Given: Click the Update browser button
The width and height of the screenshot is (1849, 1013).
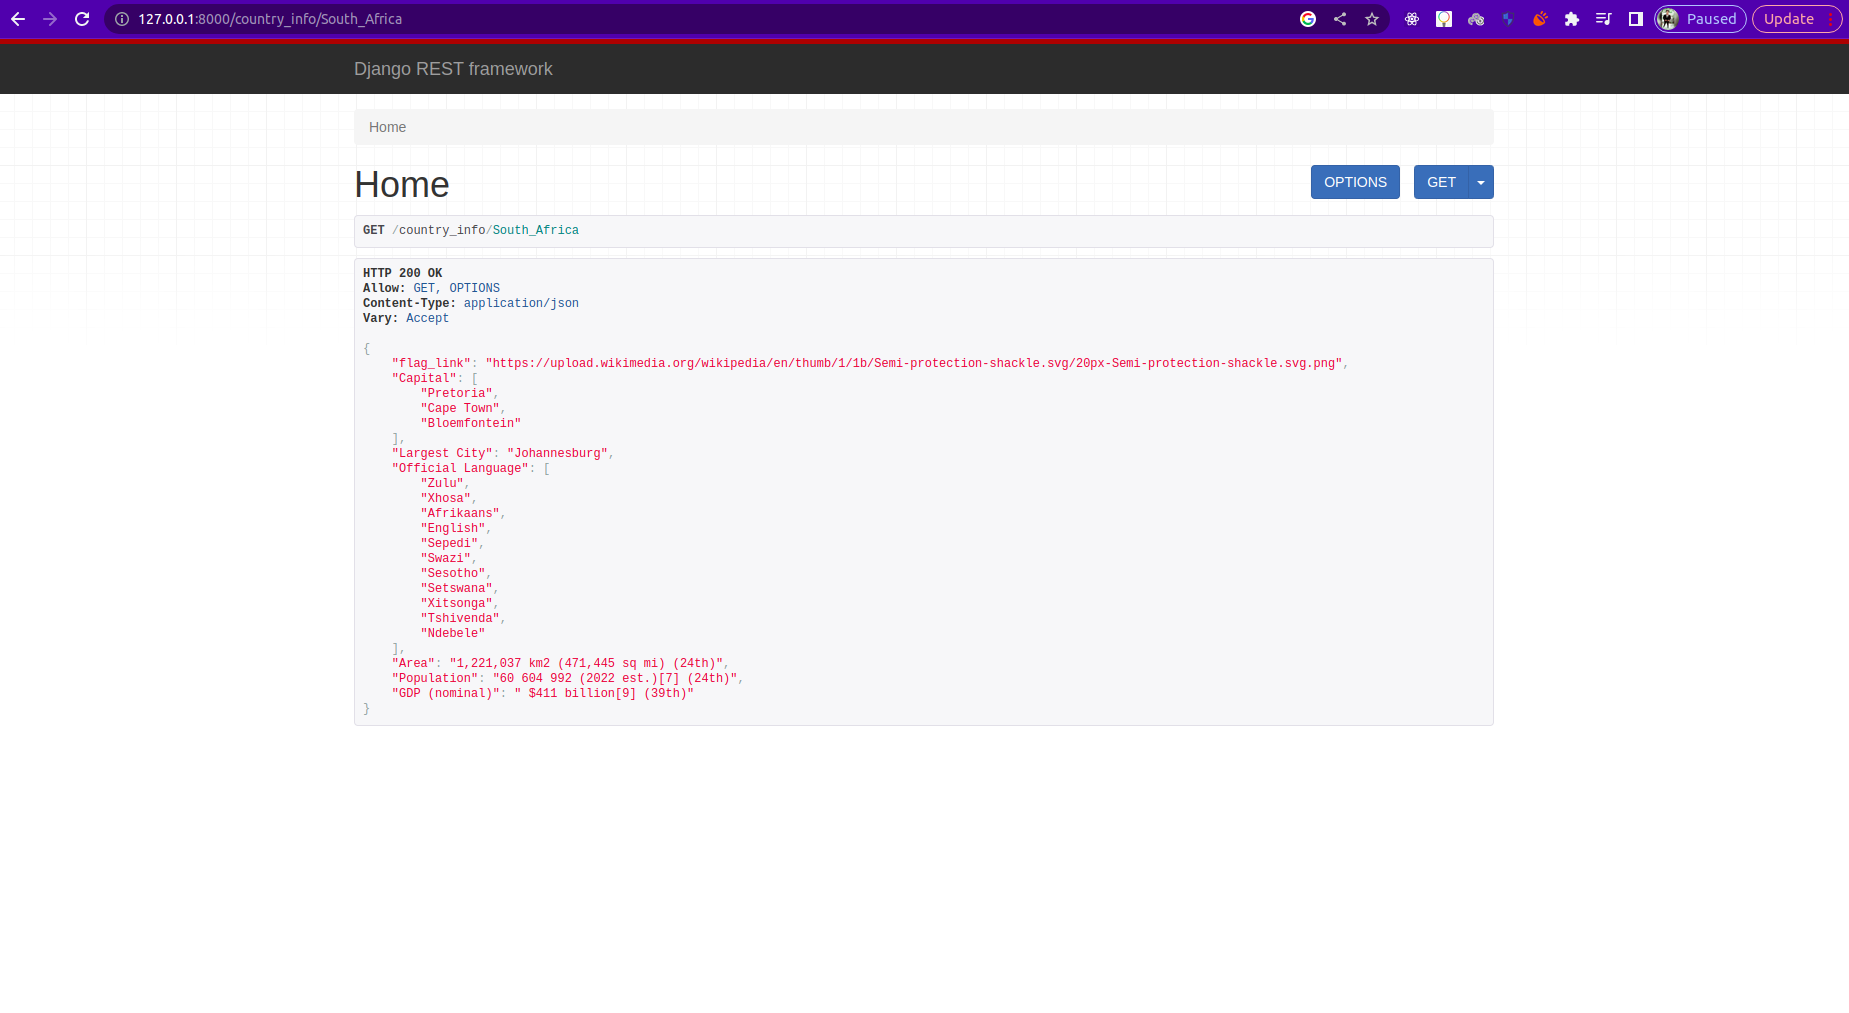Looking at the screenshot, I should pyautogui.click(x=1787, y=18).
